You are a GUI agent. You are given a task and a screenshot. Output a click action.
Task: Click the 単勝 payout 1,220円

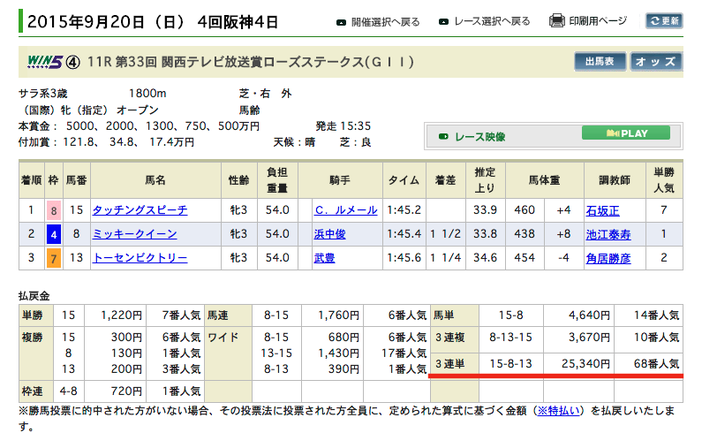click(x=121, y=315)
